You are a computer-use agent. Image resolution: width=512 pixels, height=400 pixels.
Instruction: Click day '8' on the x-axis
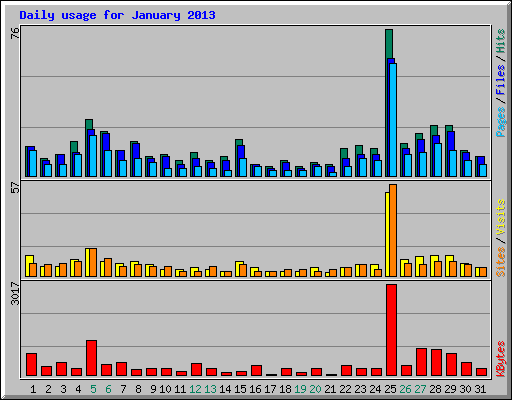pos(138,389)
